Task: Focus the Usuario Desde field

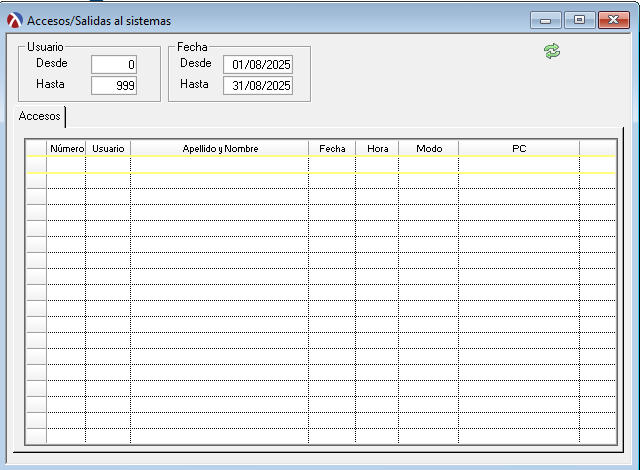Action: [x=114, y=64]
